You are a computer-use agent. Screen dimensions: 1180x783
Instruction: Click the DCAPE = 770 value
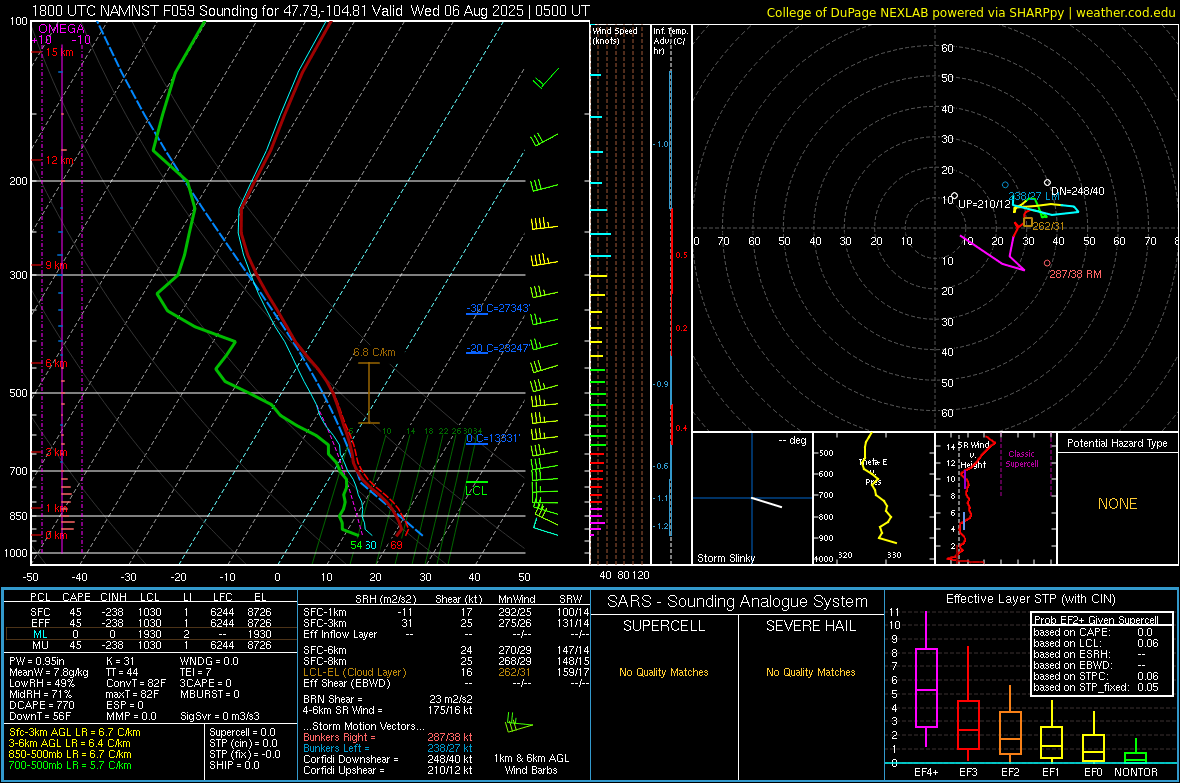click(41, 705)
